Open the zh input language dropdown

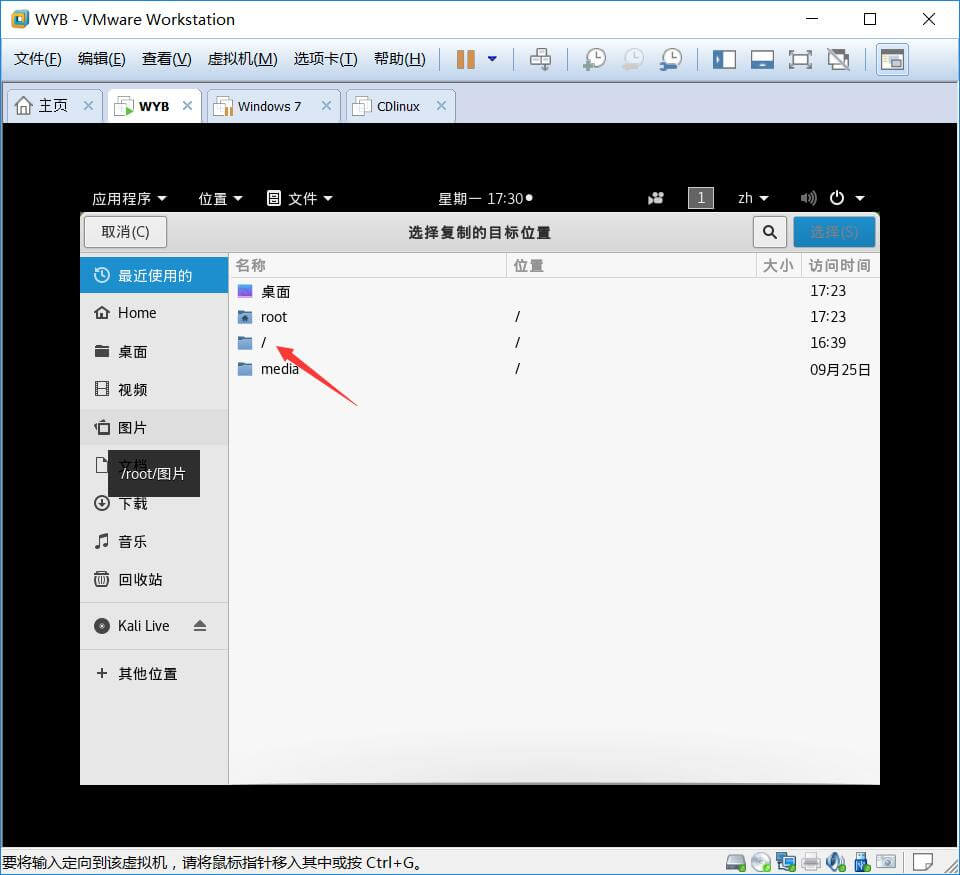pos(753,198)
